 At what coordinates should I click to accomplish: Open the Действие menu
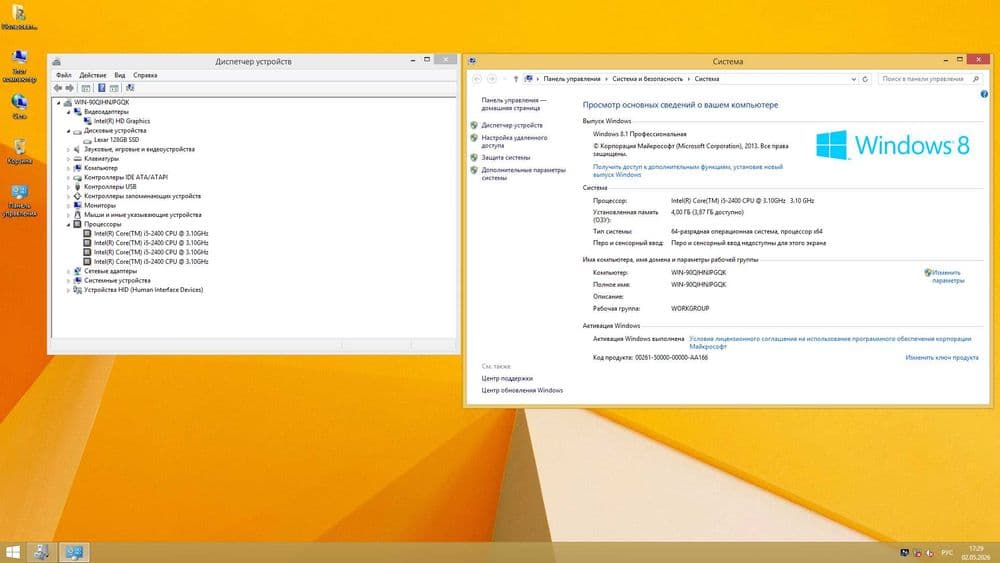92,75
